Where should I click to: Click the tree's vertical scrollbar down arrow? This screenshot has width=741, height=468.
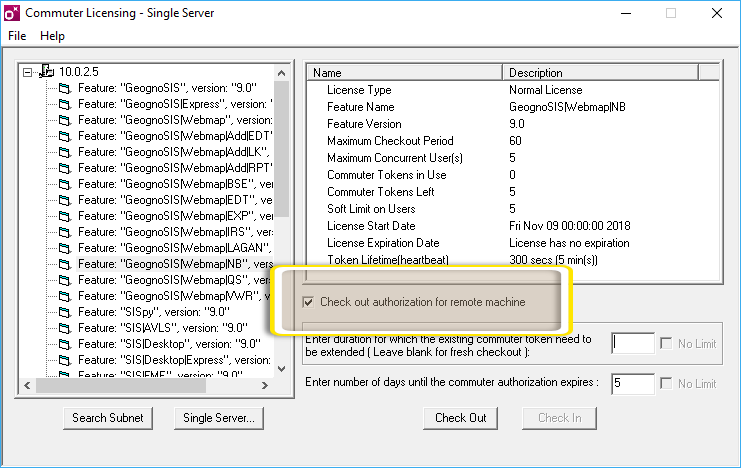point(282,369)
